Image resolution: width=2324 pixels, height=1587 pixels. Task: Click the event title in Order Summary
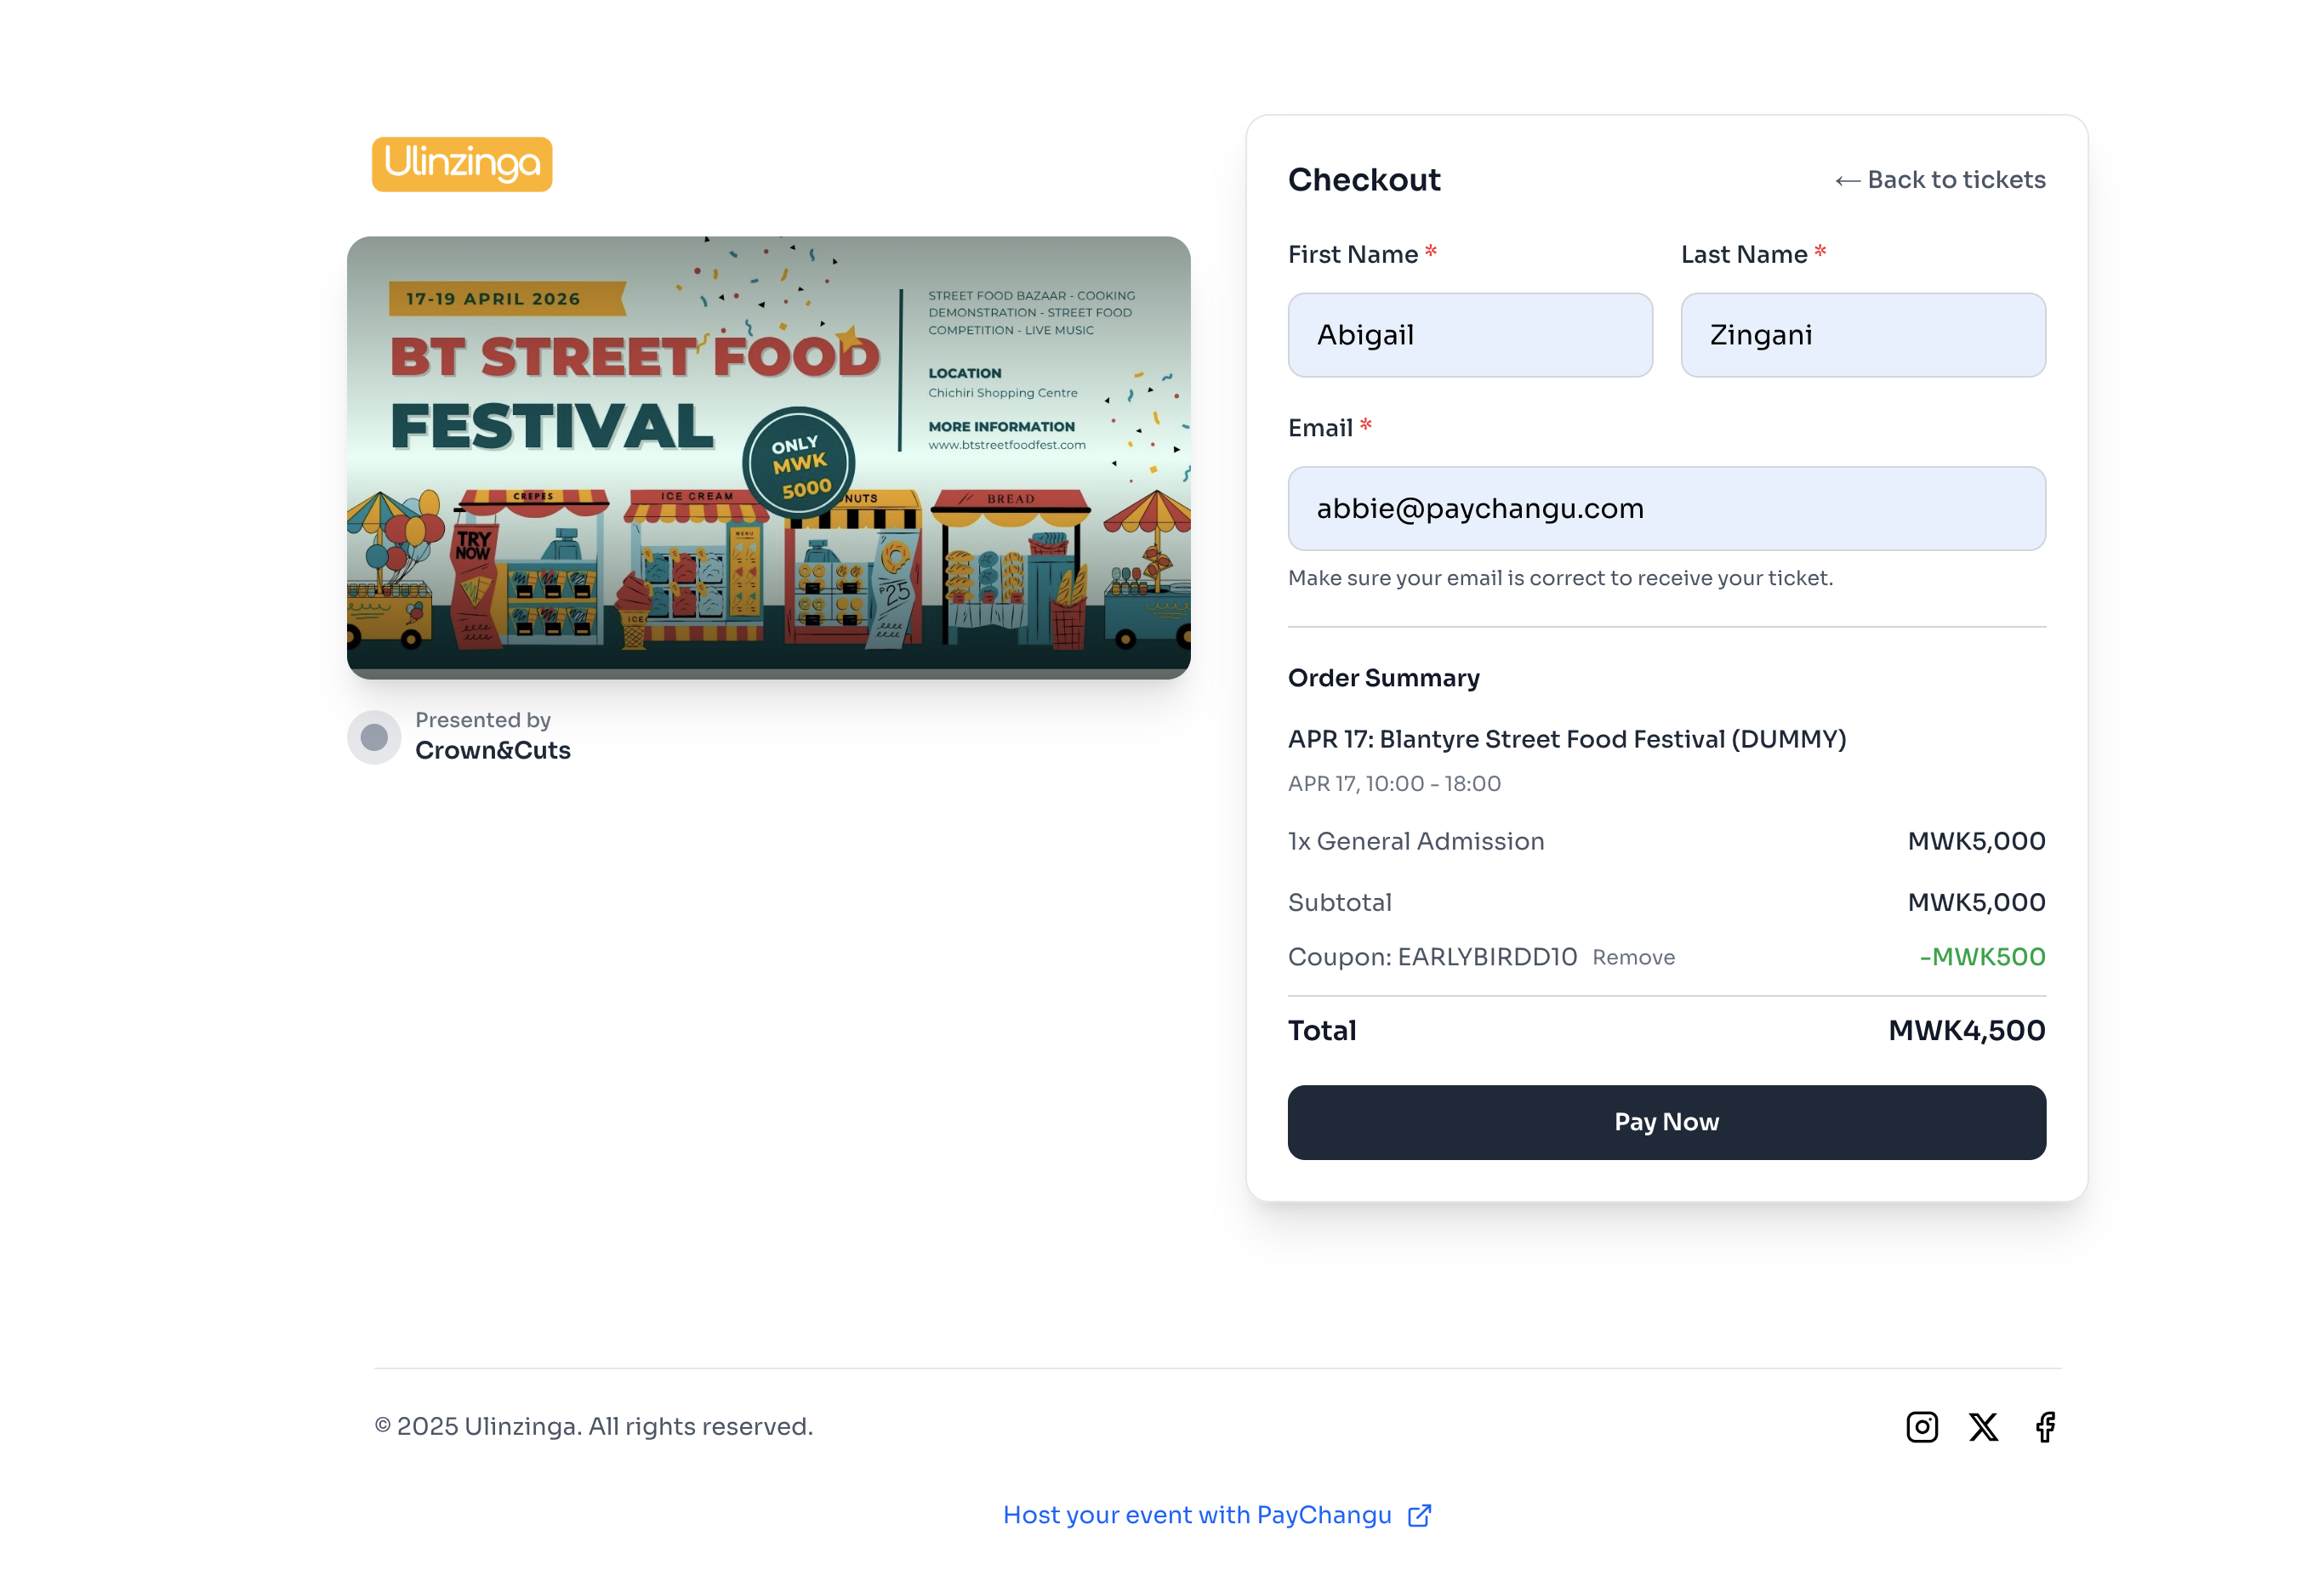pos(1566,739)
